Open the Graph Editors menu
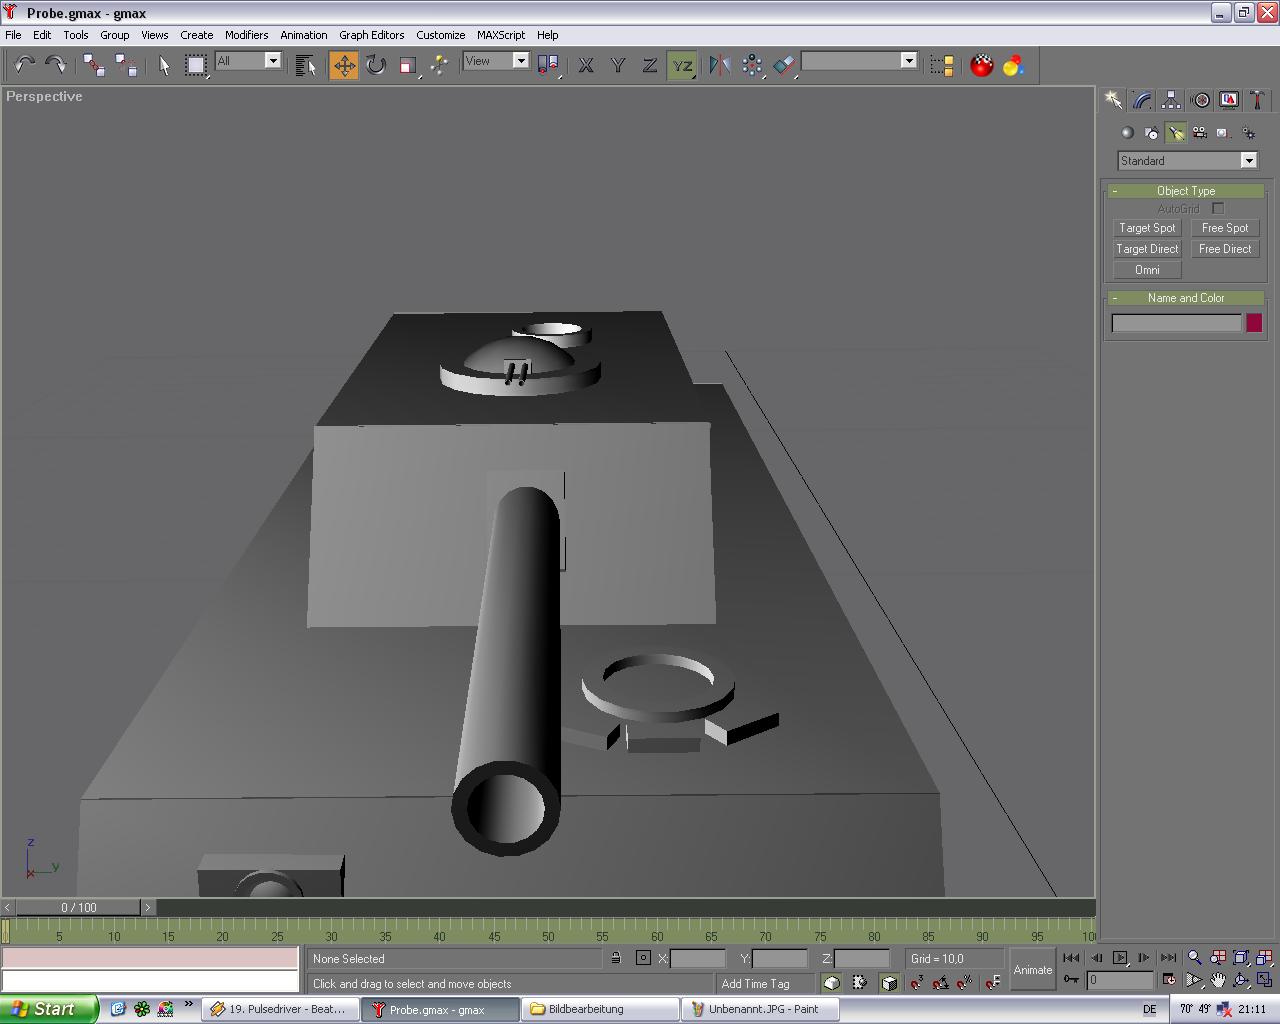This screenshot has height=1024, width=1280. point(371,35)
